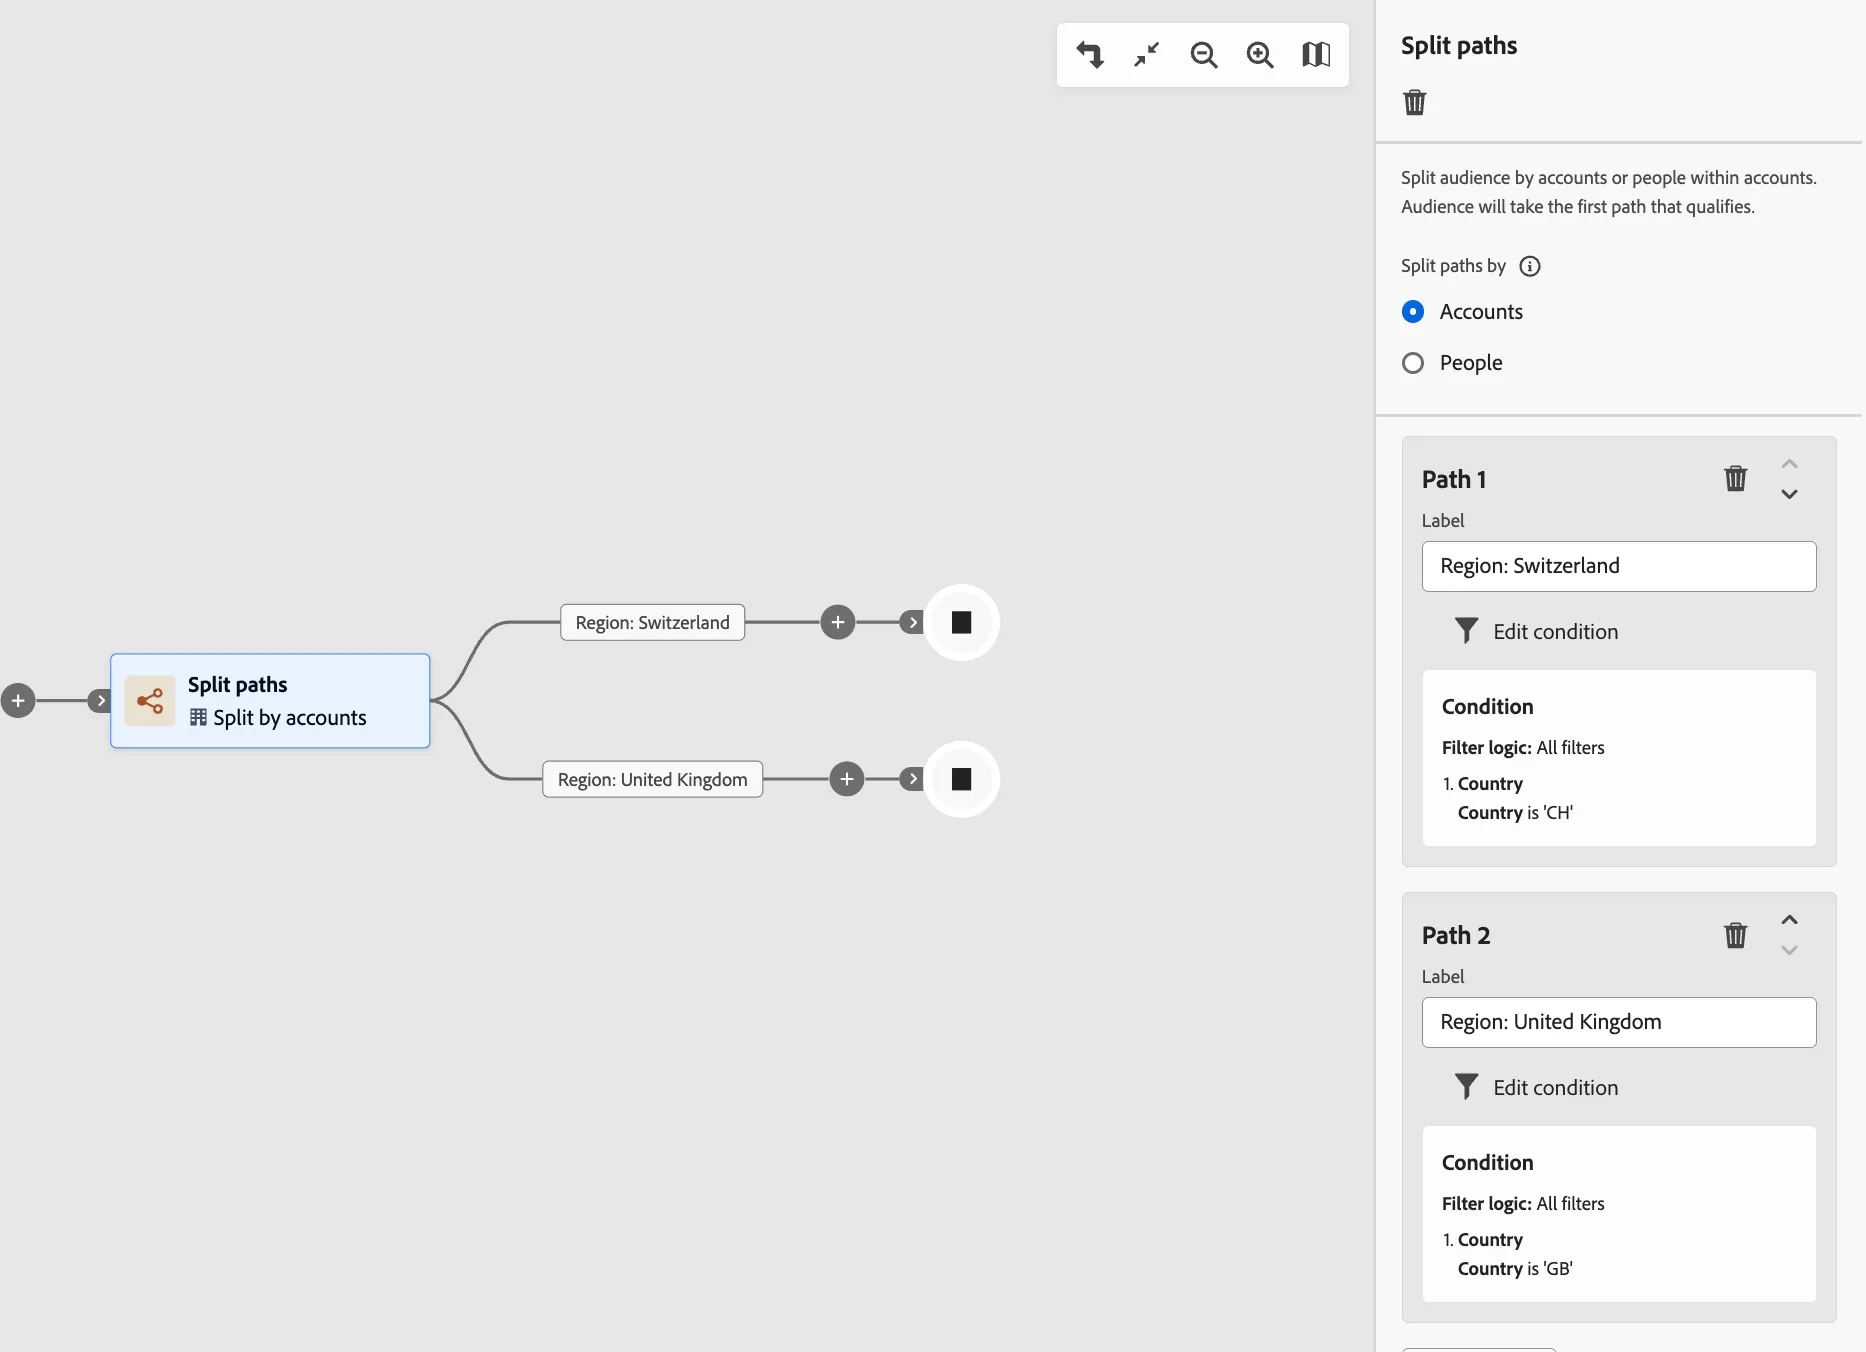Add a node on the United Kingdom path
The width and height of the screenshot is (1866, 1352).
point(847,779)
